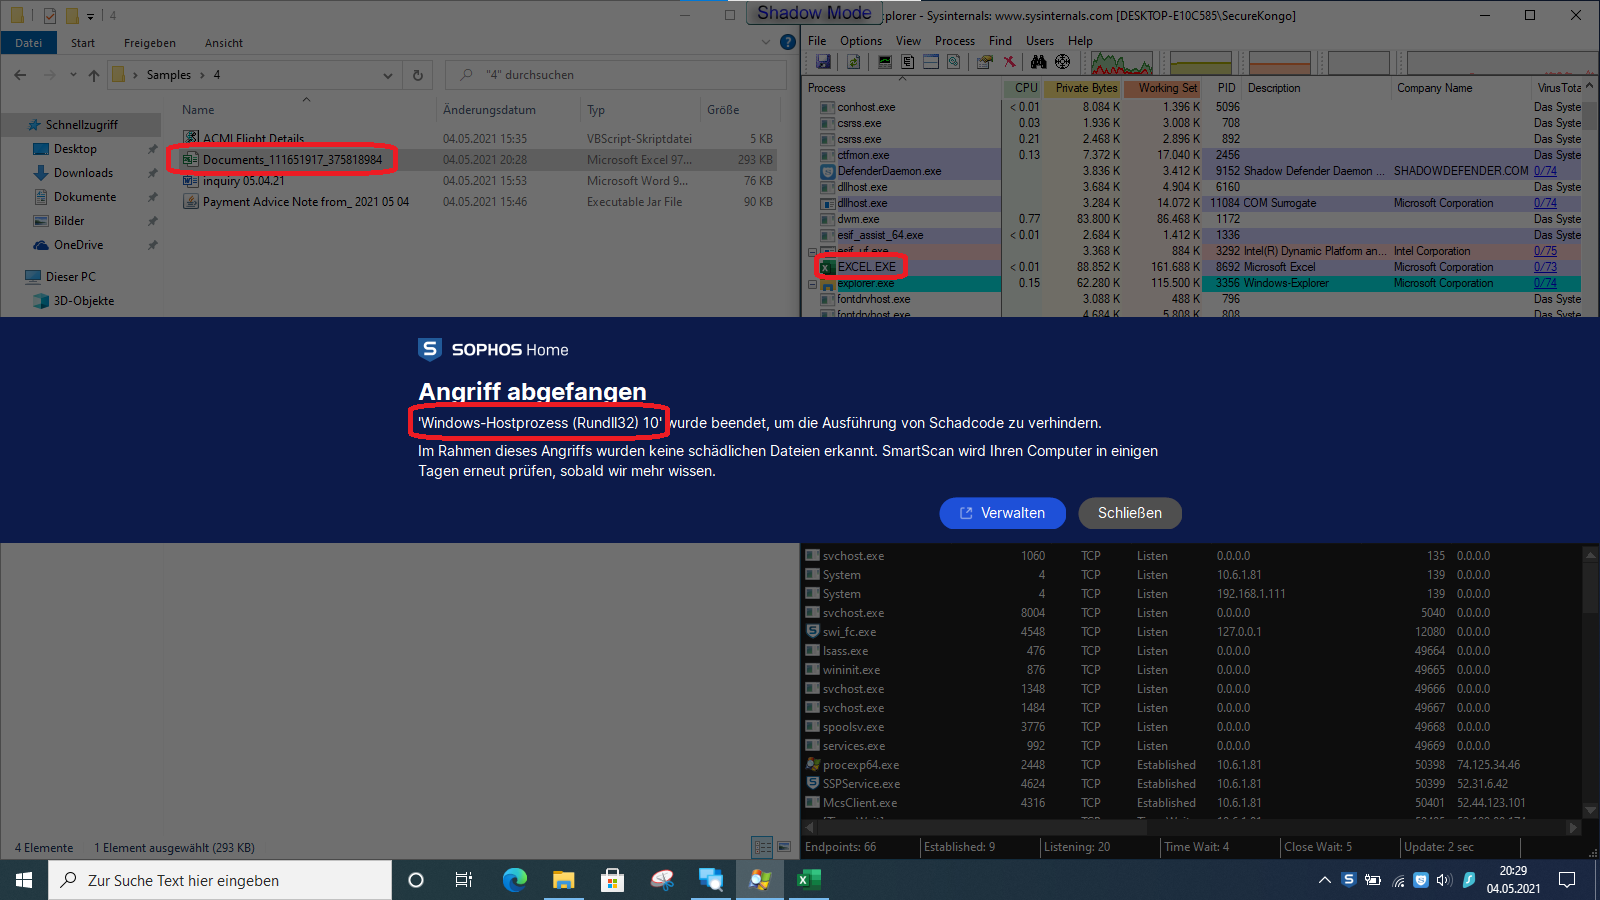
Task: Click the taskbar search box
Action: (220, 880)
